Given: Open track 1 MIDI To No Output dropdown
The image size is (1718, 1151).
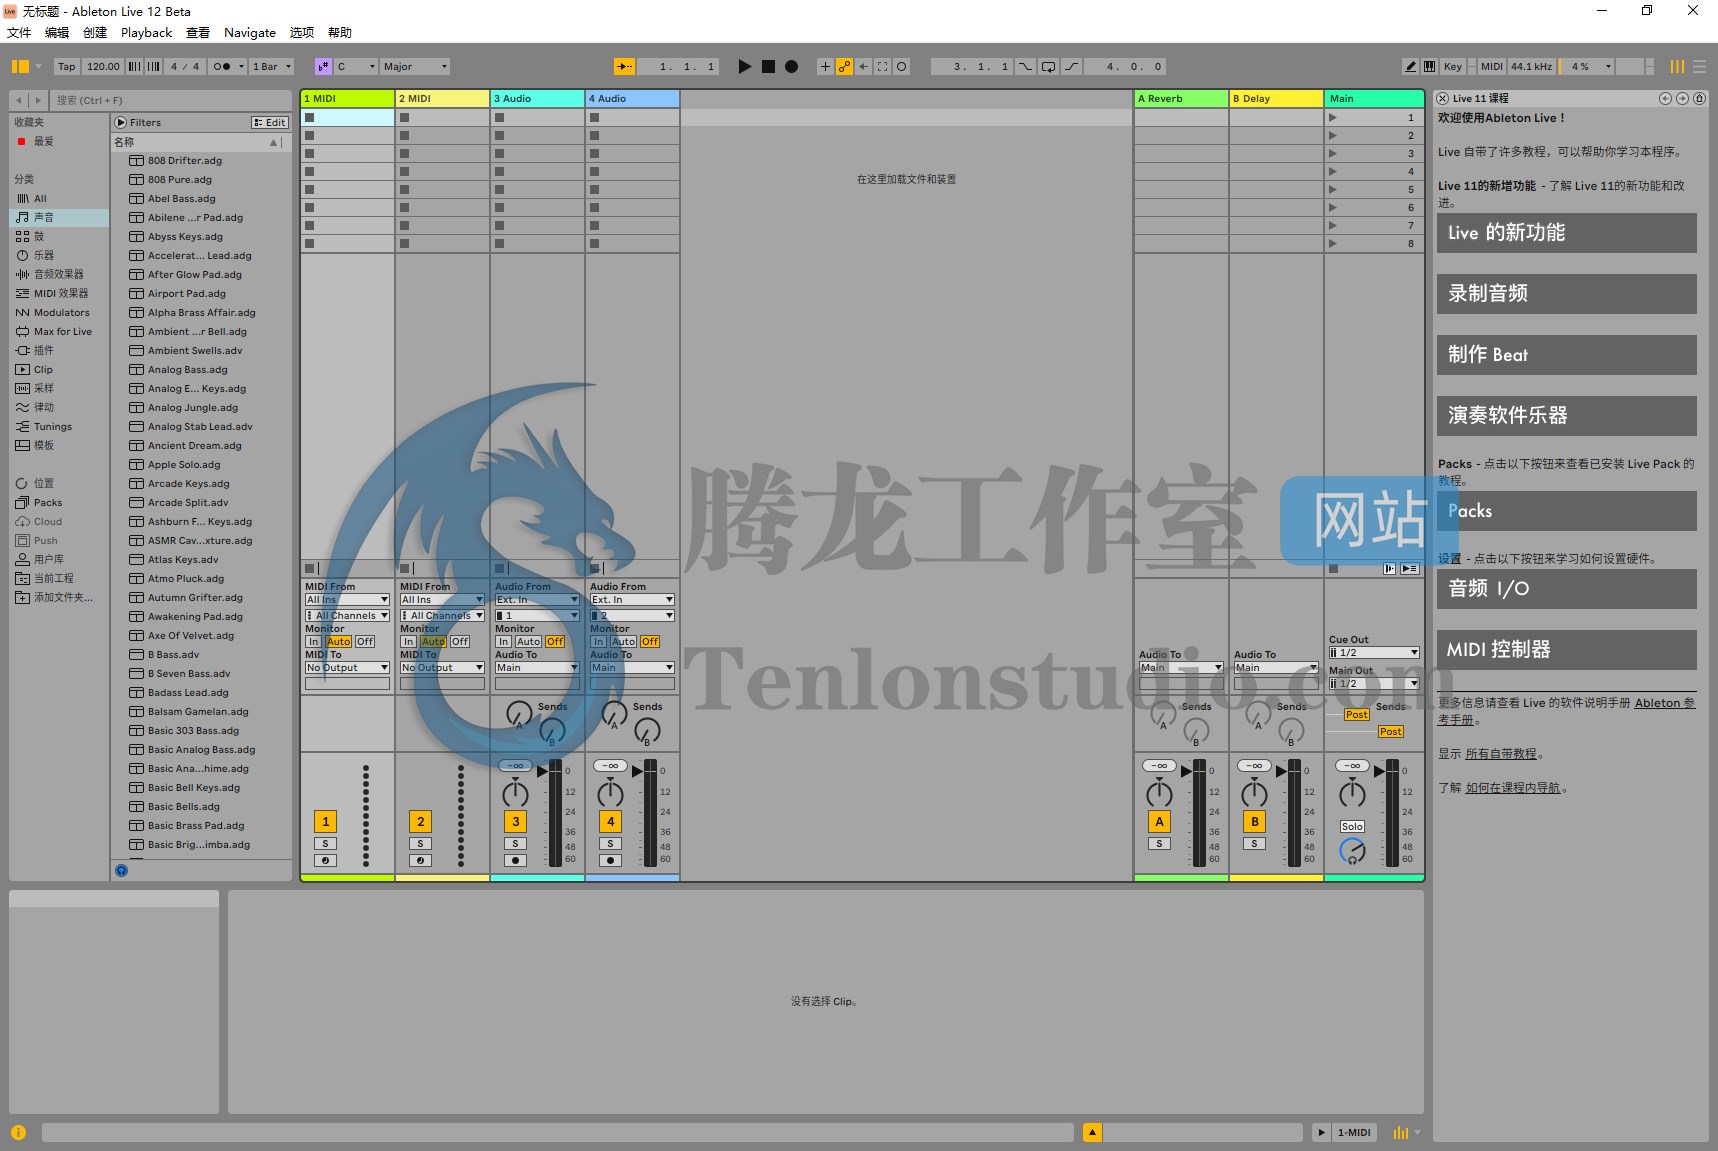Looking at the screenshot, I should point(347,668).
